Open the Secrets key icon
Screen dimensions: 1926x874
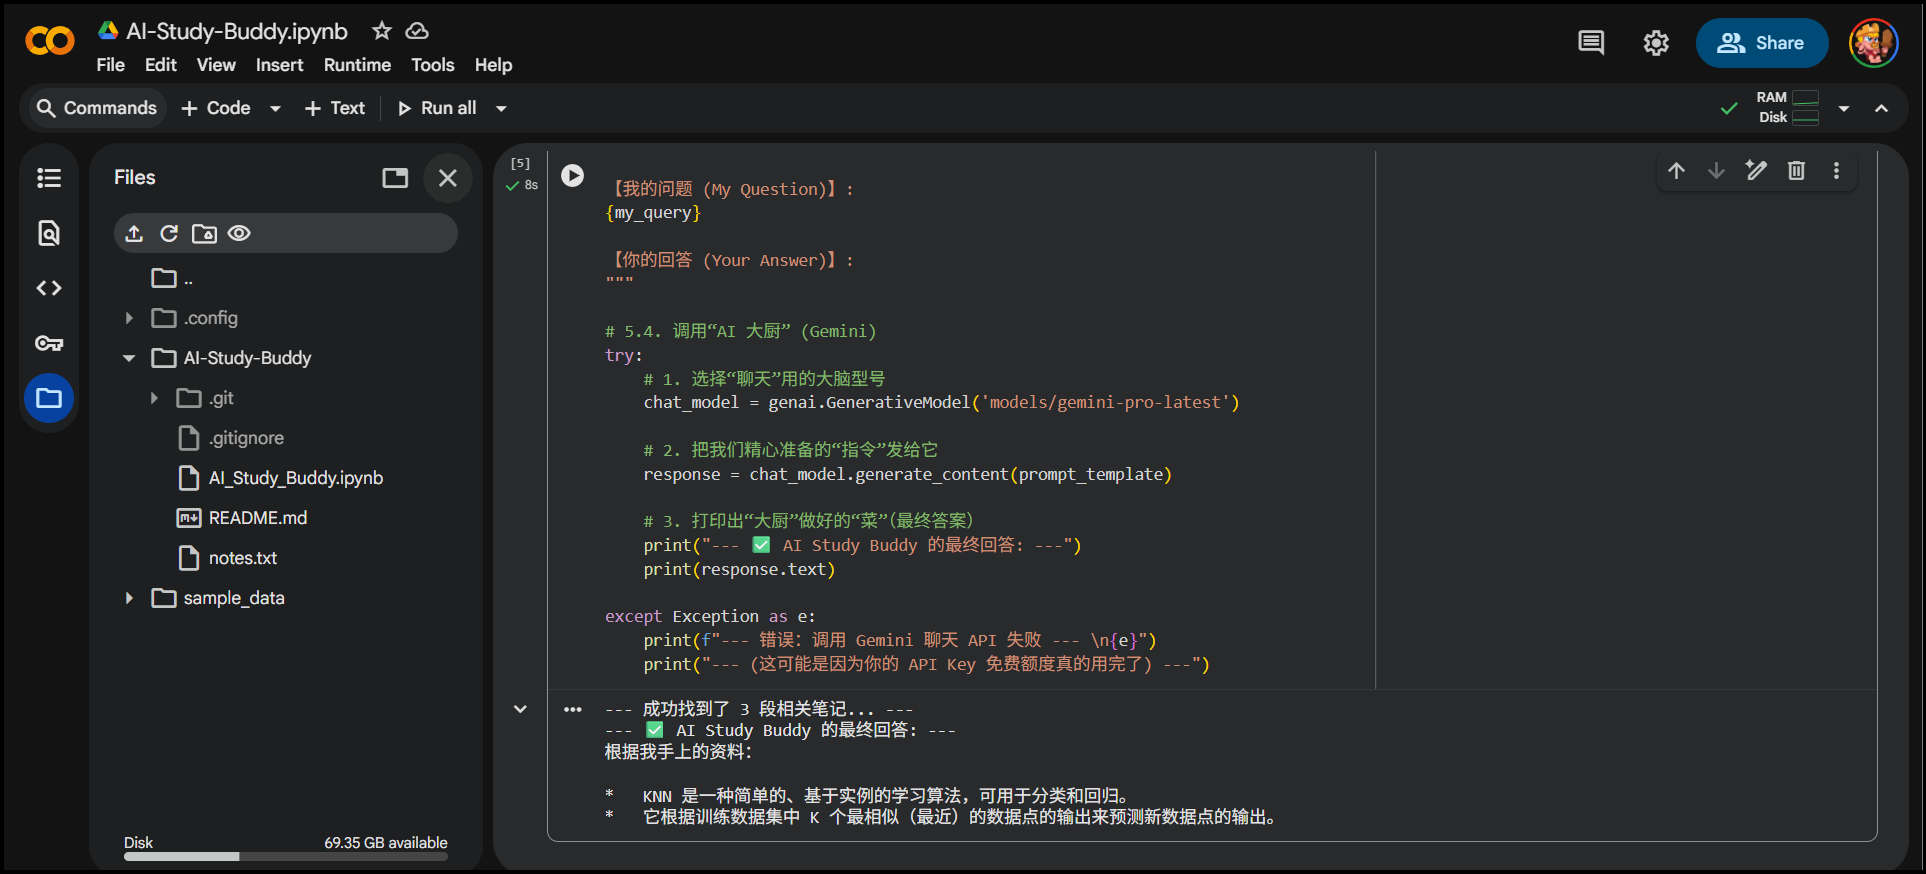(x=49, y=343)
